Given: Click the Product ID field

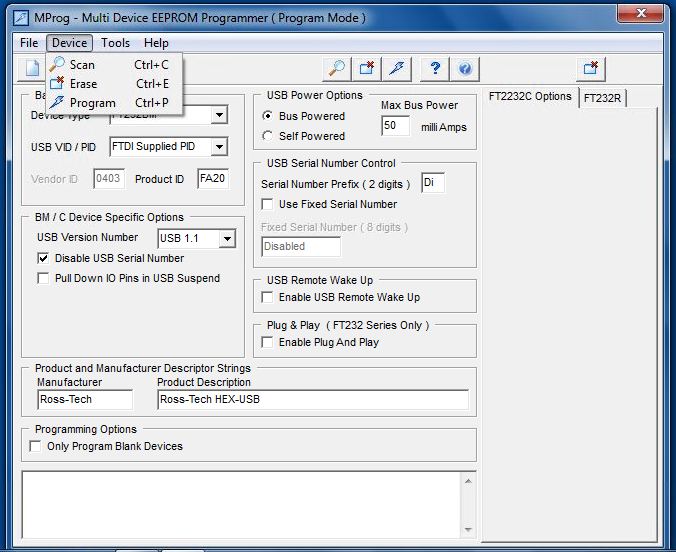Looking at the screenshot, I should (213, 179).
